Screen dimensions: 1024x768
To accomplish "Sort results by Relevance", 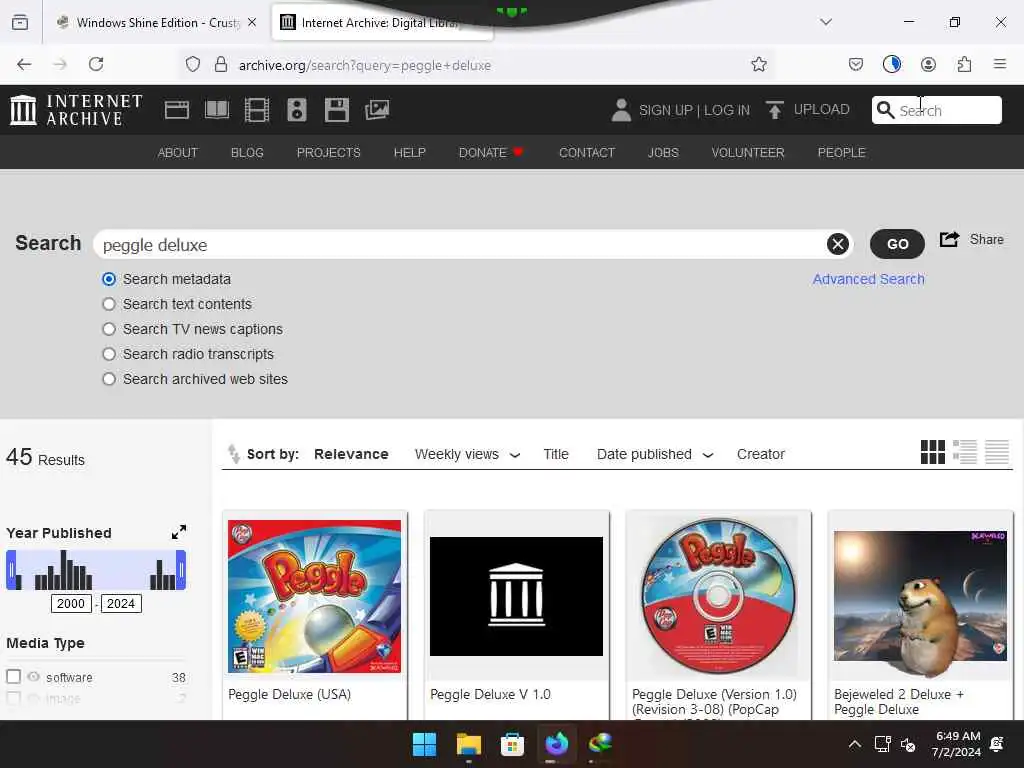I will coord(351,454).
